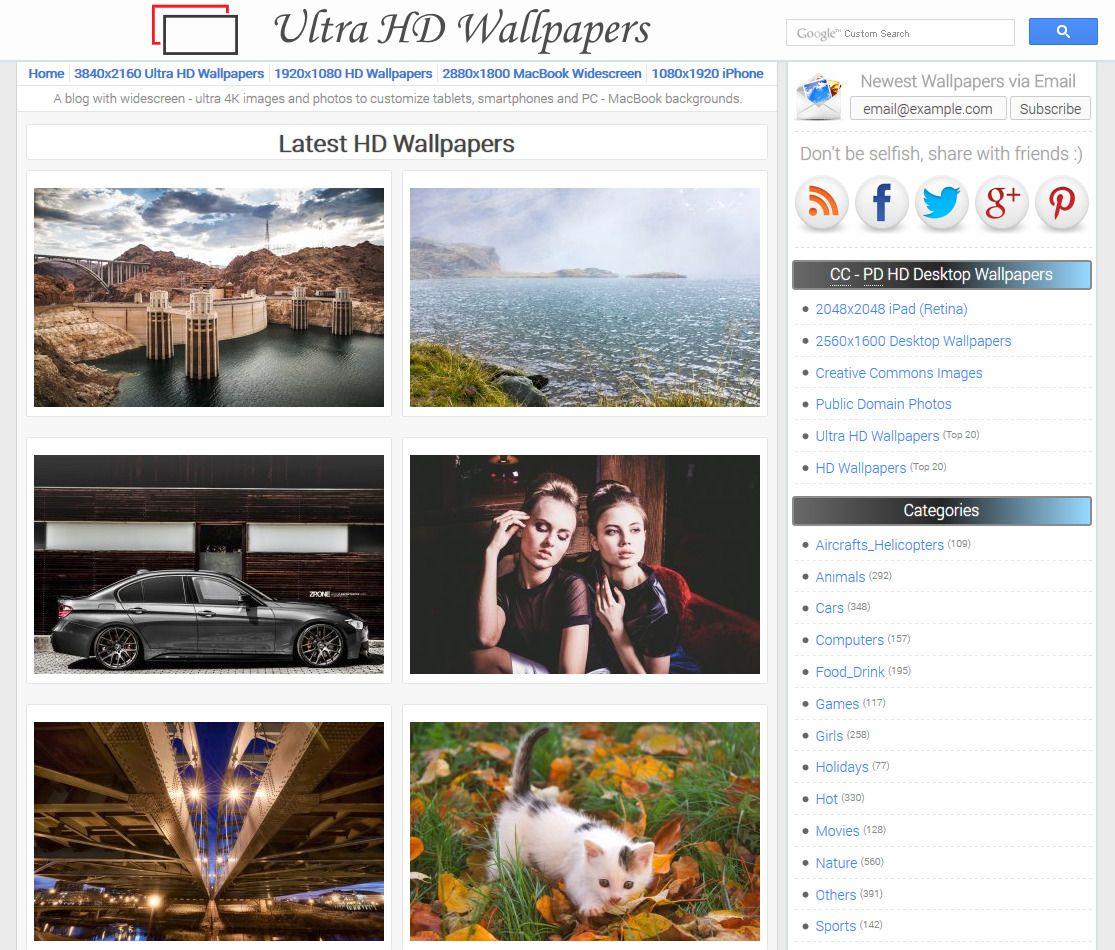Open the Home menu item
Viewport: 1115px width, 950px height.
46,73
